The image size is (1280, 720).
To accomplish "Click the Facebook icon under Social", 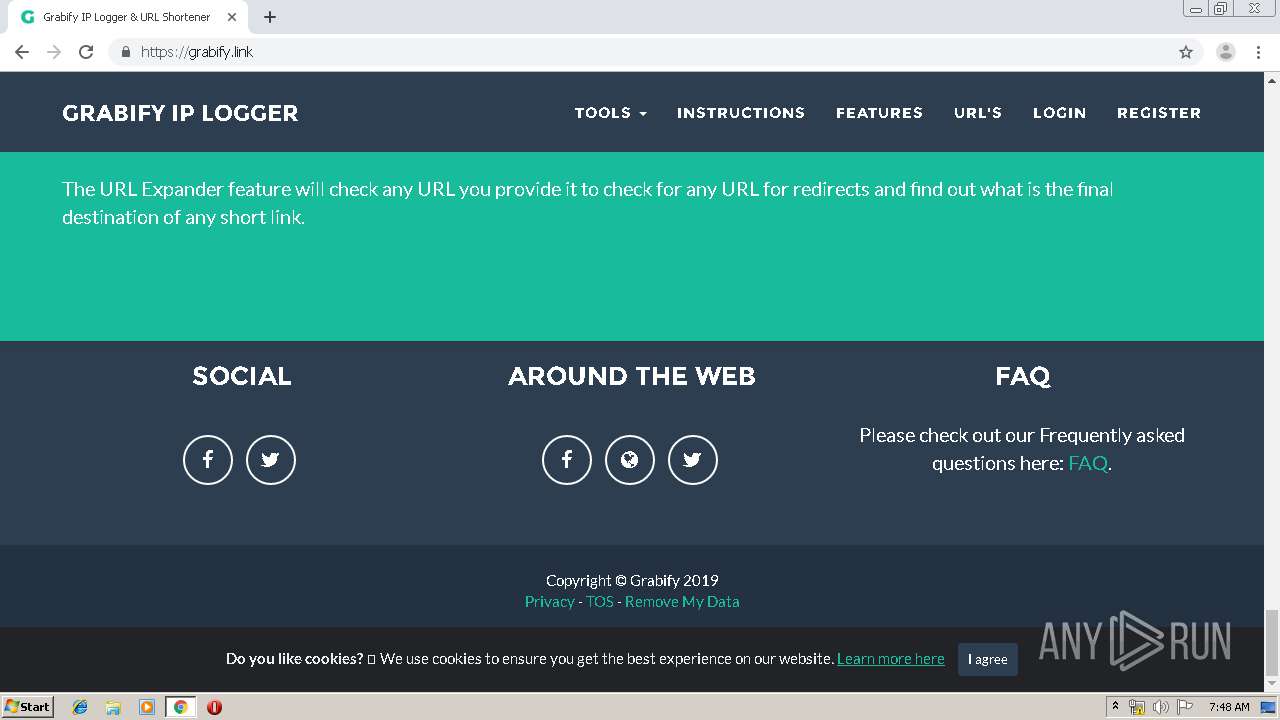I will [x=208, y=460].
